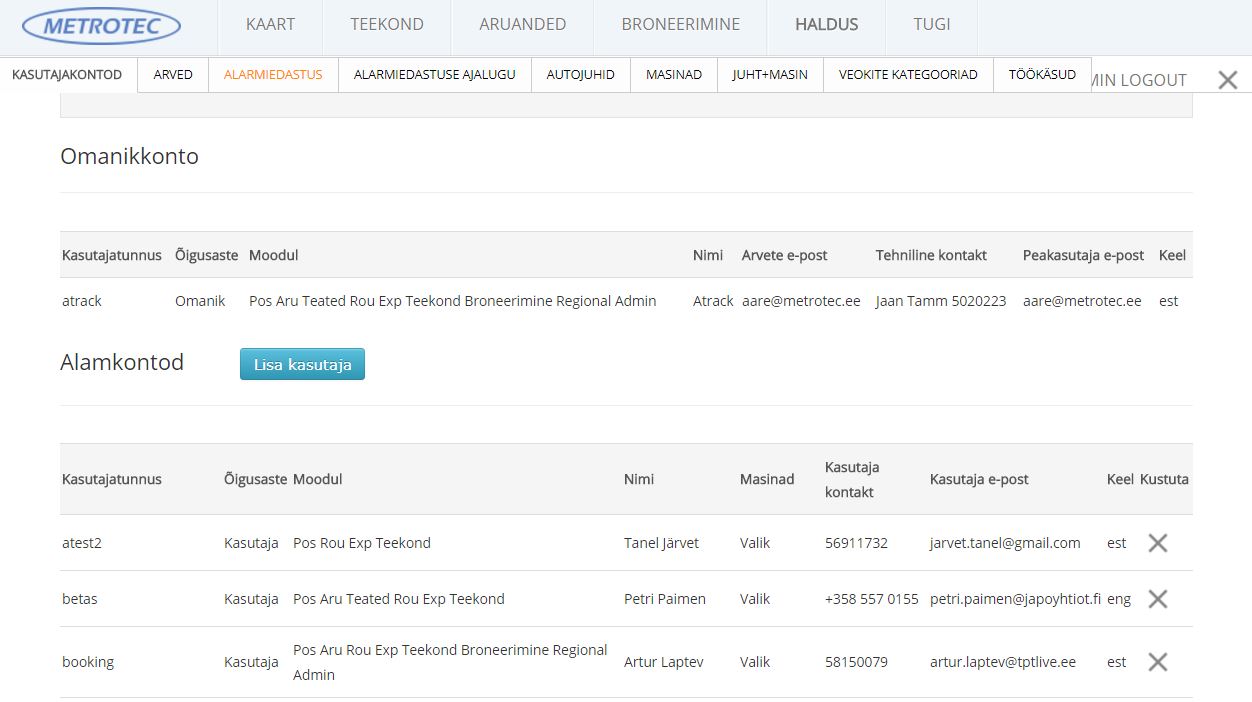Open Alarmiedastuse ajalugu tab
The width and height of the screenshot is (1252, 702).
tap(434, 75)
